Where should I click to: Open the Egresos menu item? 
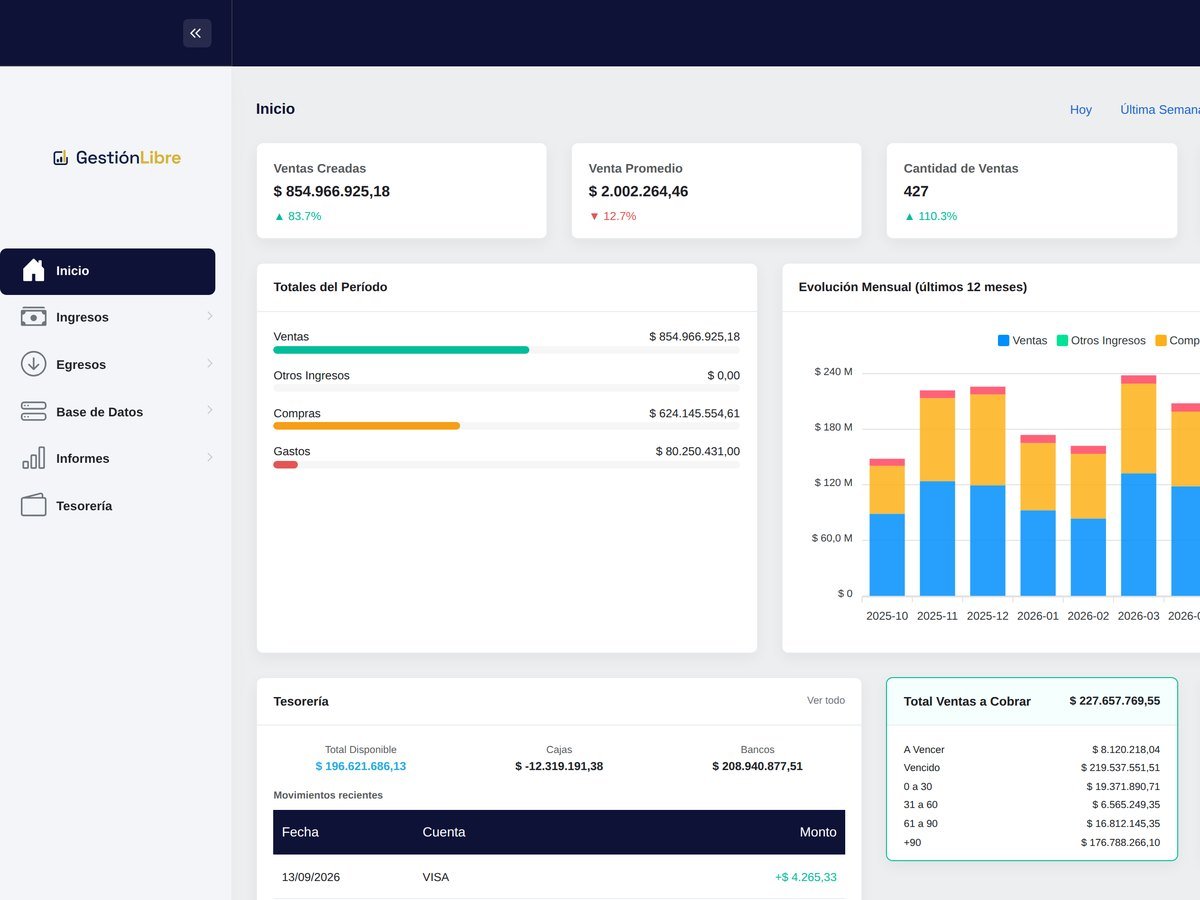(107, 364)
